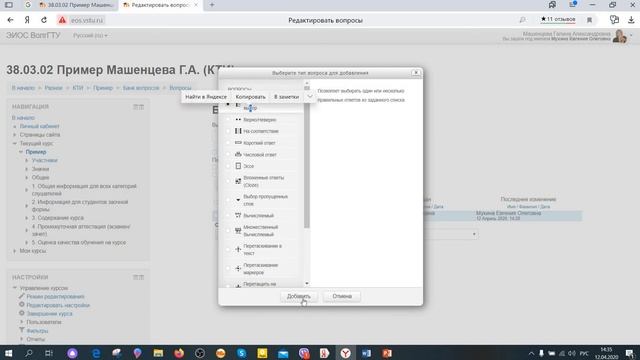This screenshot has width=640, height=360.
Task: Click the pencil icon for Режим редактирования
Action: click(x=22, y=296)
